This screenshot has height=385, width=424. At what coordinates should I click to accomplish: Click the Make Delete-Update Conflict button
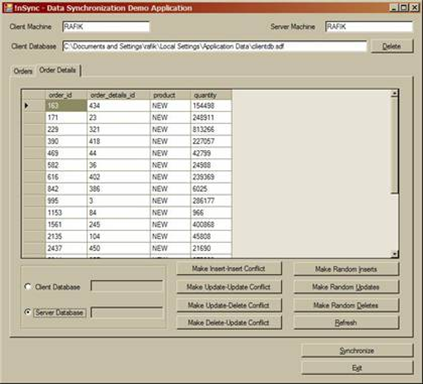pos(229,323)
